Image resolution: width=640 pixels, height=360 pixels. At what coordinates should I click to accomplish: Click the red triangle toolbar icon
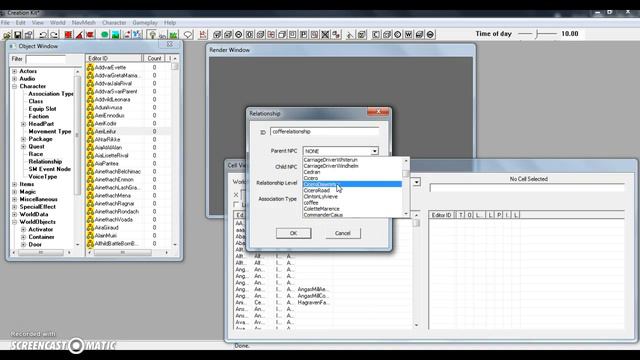[x=79, y=35]
